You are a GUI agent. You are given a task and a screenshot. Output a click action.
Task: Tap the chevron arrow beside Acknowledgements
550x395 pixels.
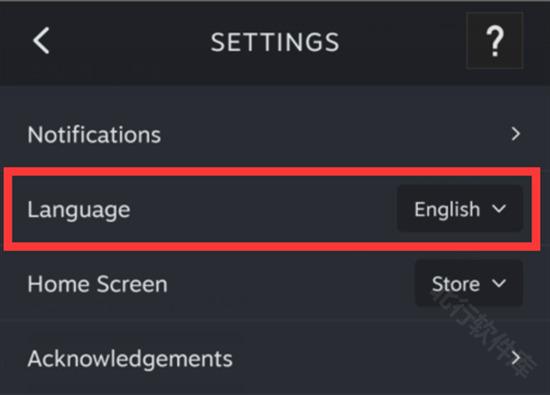coord(515,358)
